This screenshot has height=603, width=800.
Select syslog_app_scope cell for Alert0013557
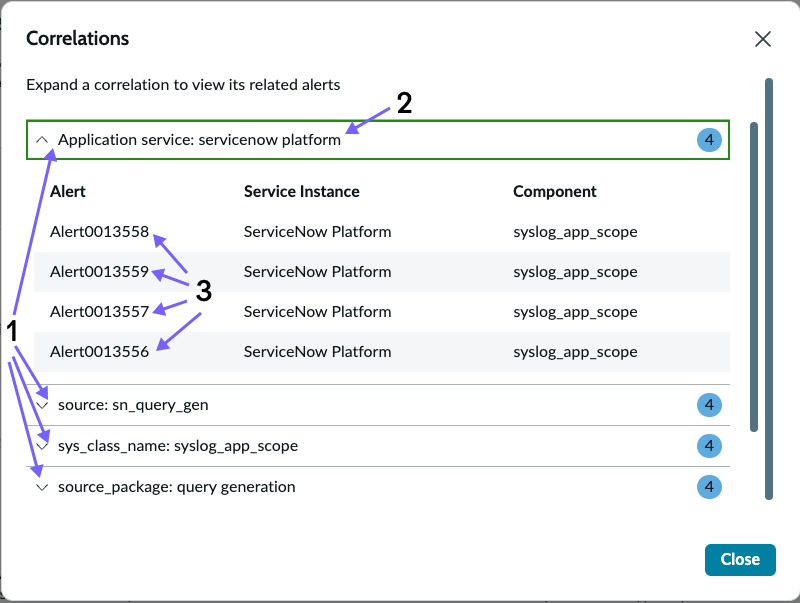576,312
